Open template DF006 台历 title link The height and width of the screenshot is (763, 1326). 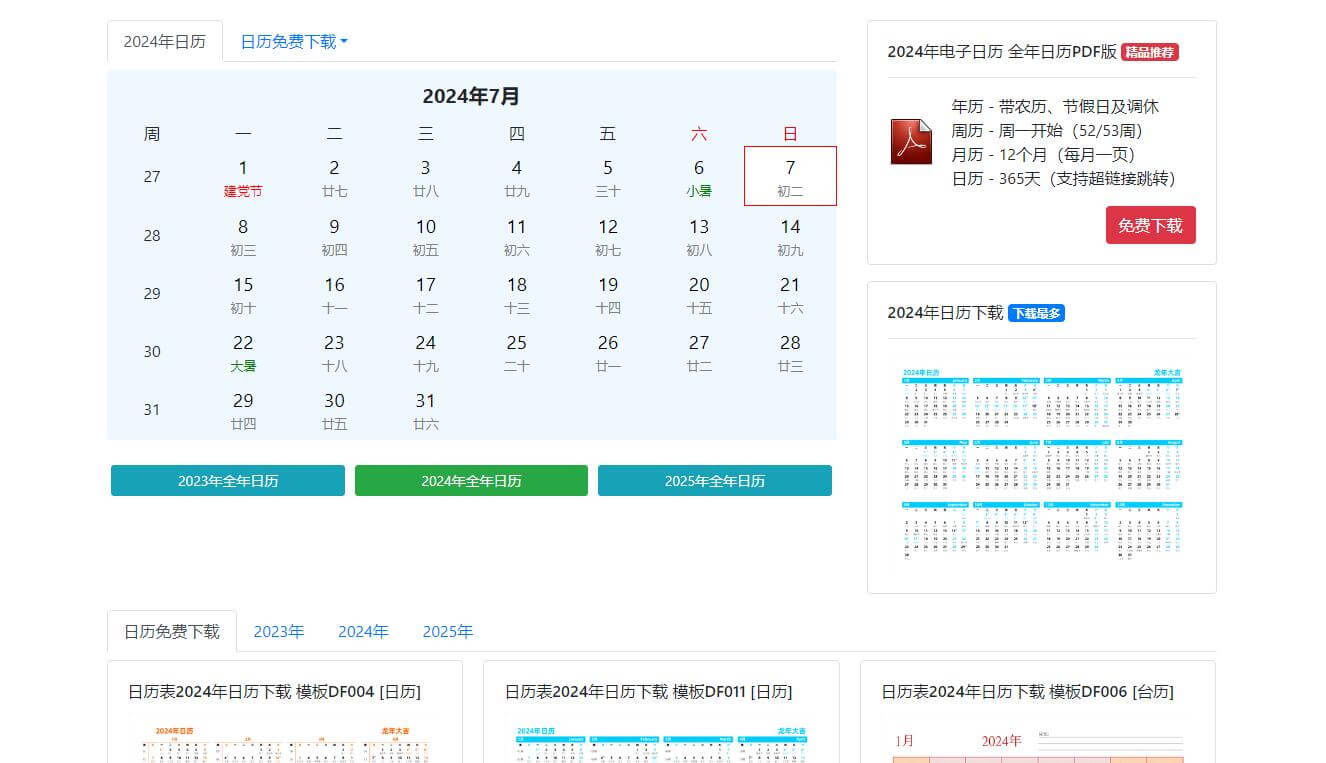[1027, 692]
